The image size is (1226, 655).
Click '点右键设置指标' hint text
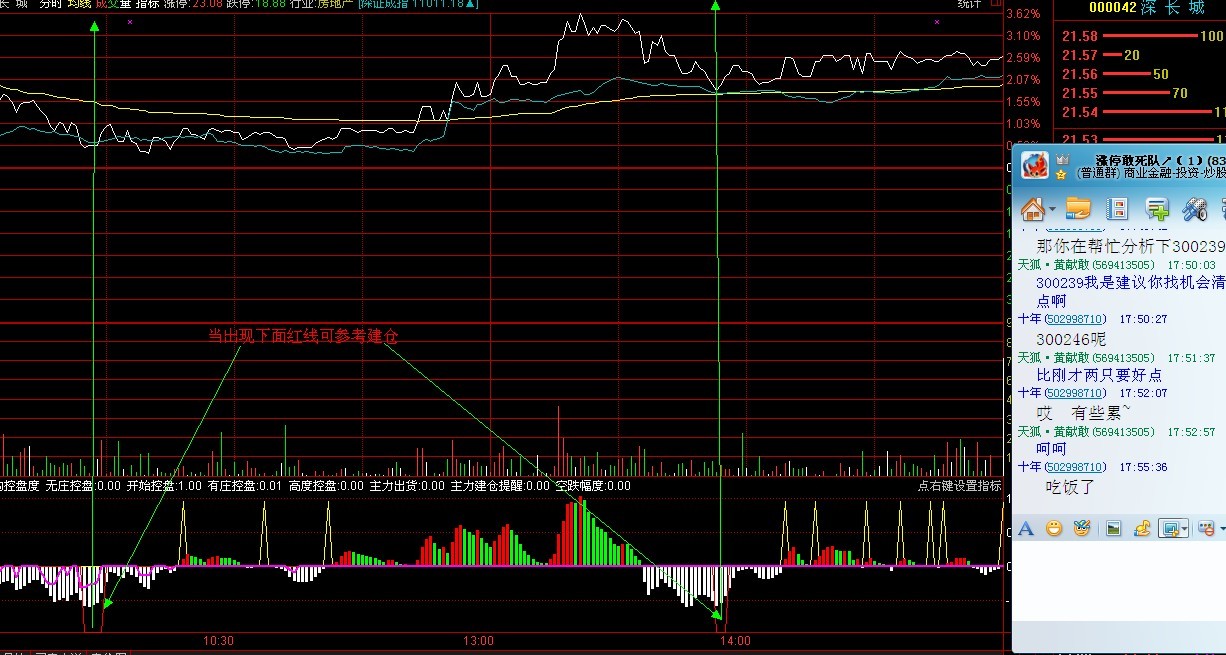pyautogui.click(x=960, y=486)
